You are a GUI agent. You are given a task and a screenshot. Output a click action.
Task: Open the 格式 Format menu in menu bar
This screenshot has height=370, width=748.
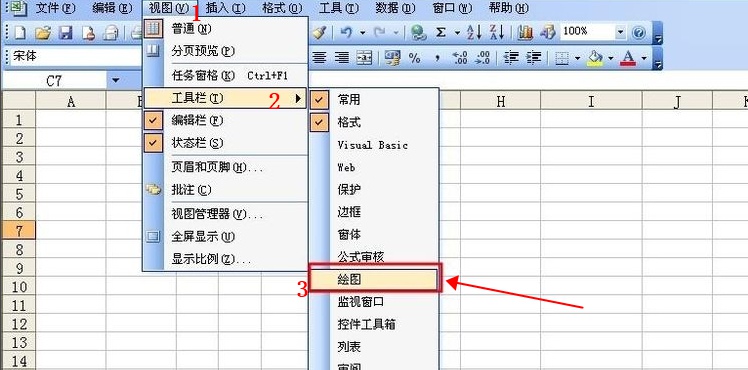pos(282,8)
